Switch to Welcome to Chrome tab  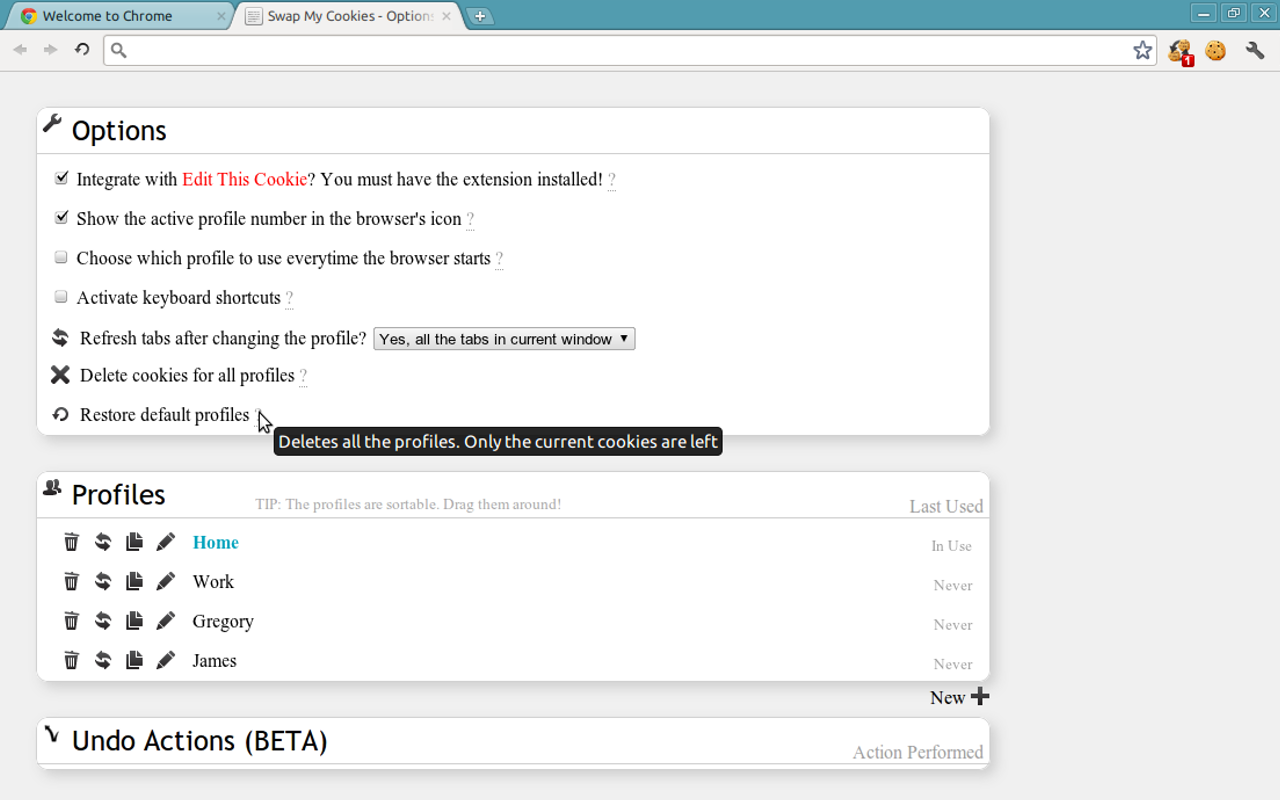(118, 16)
